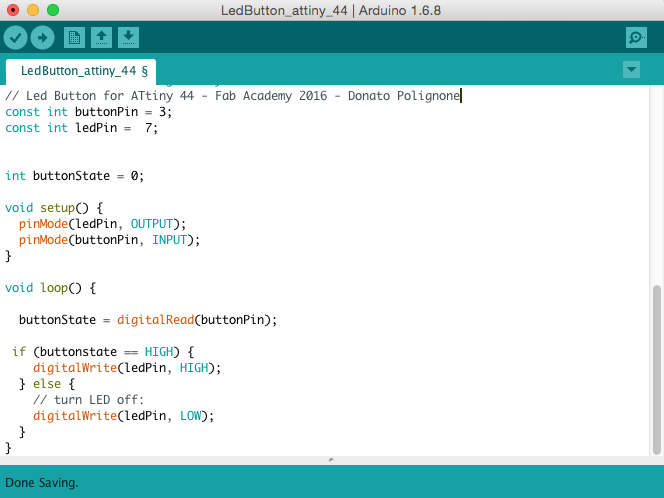Click the 'int buttonState = 0;' line
The image size is (664, 498).
[75, 176]
